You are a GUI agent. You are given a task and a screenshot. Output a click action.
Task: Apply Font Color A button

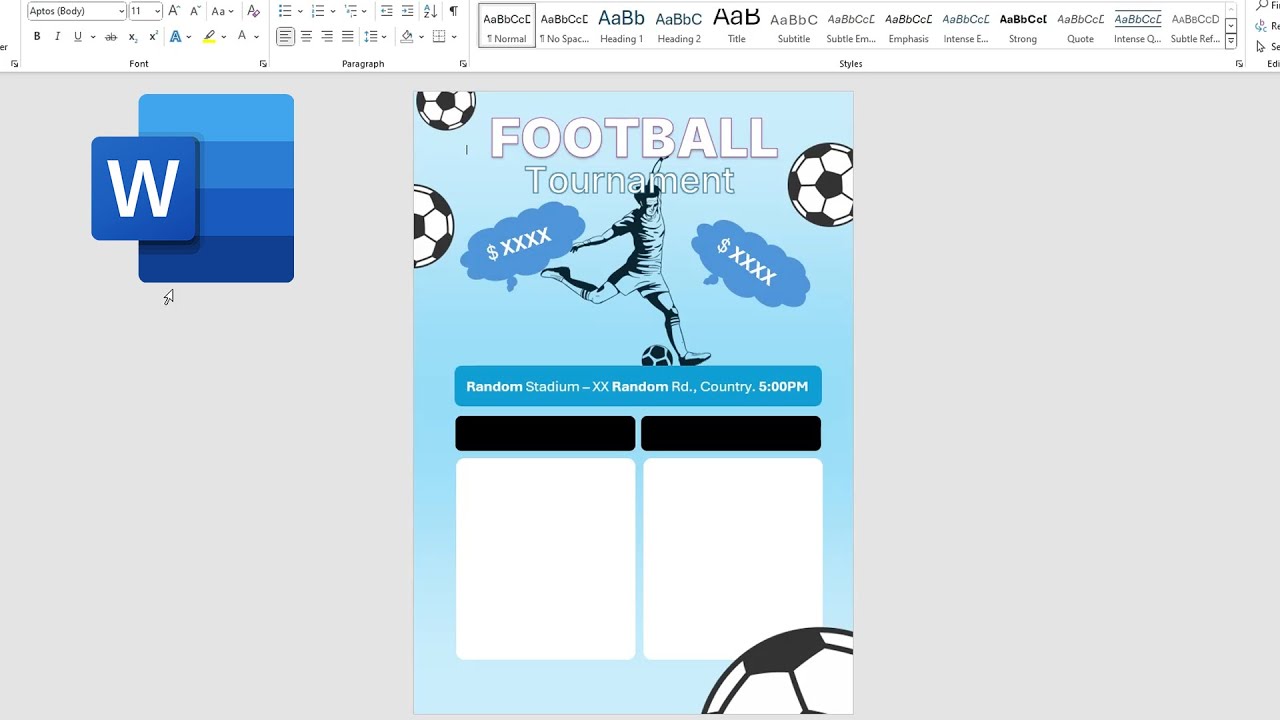[x=241, y=37]
